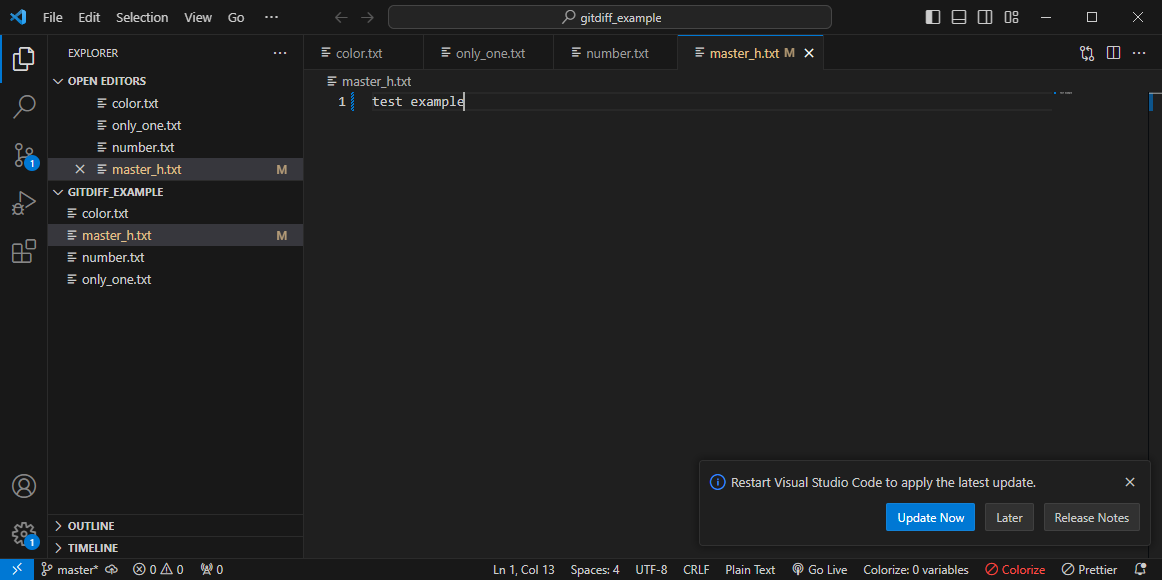Click Ln 1, Col 13 position indicator
The image size is (1162, 580).
click(524, 570)
